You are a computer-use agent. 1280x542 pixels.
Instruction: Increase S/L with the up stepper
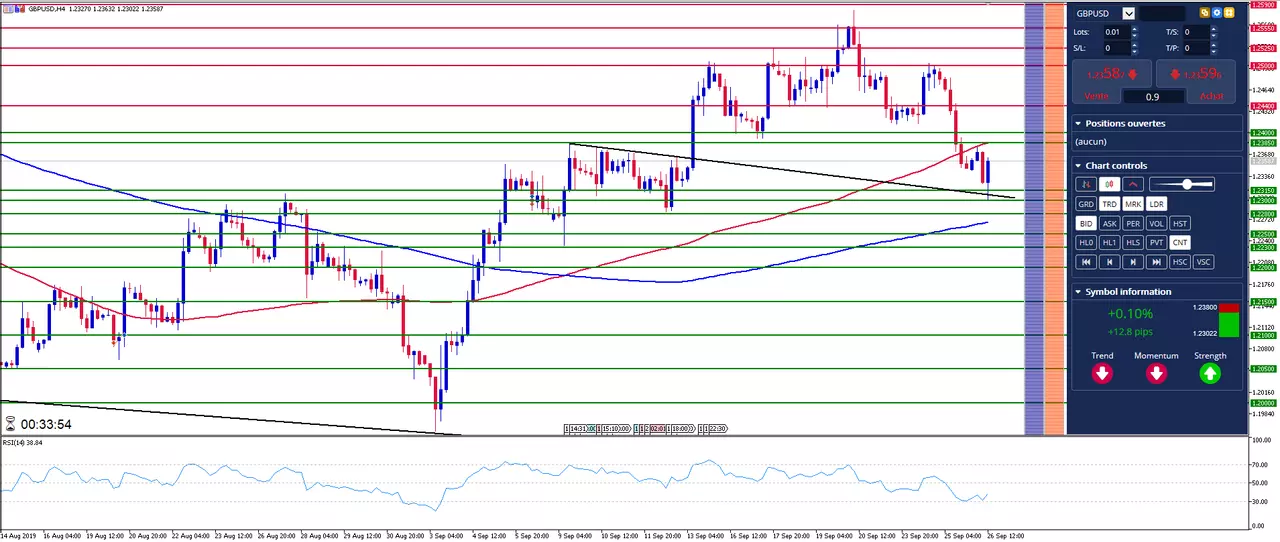pyautogui.click(x=1134, y=45)
